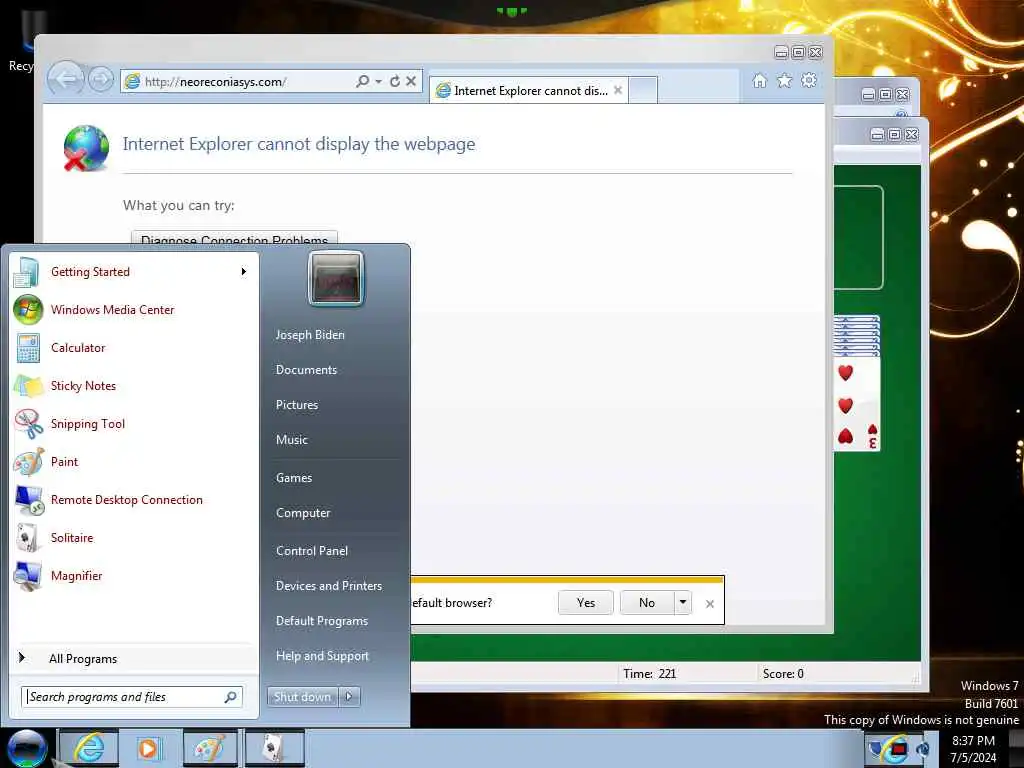The image size is (1024, 768).
Task: Launch the Snipping Tool
Action: click(x=131, y=423)
